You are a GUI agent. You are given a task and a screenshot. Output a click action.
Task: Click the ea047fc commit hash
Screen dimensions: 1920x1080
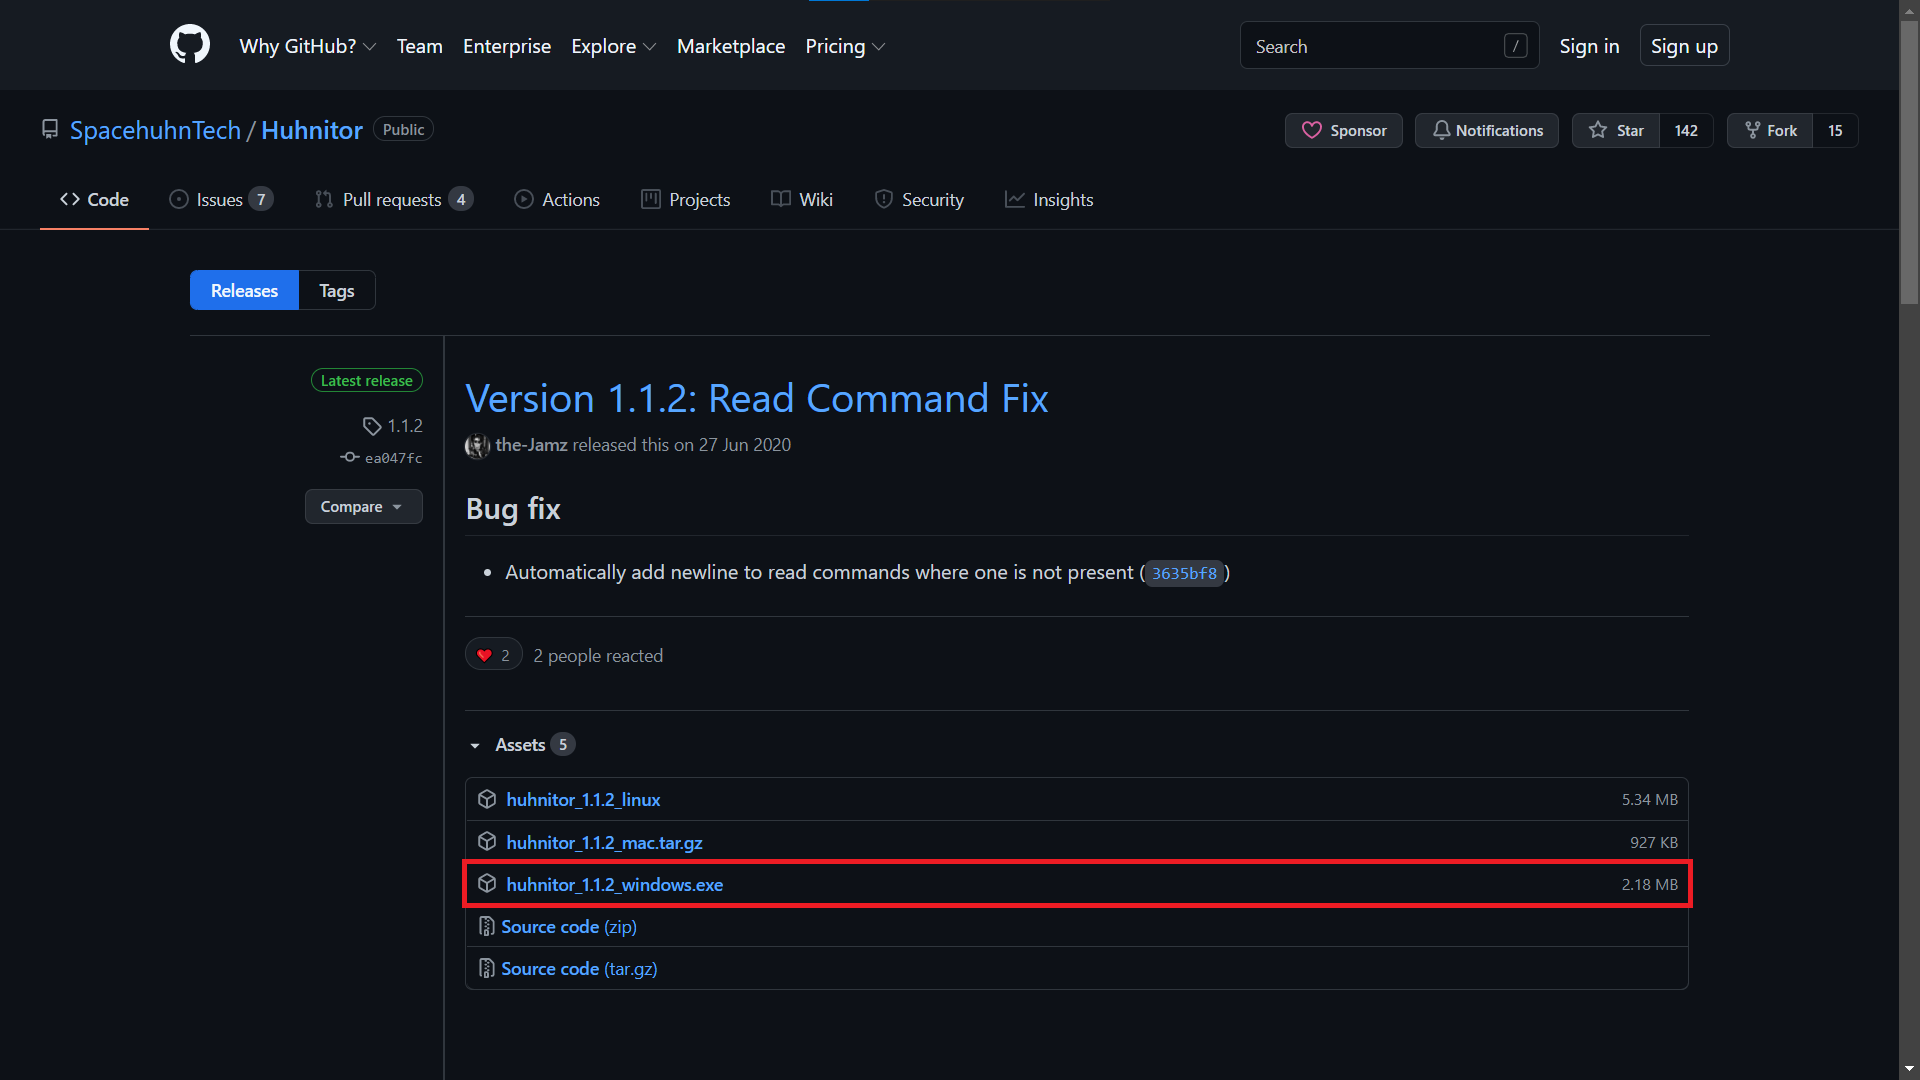click(393, 458)
